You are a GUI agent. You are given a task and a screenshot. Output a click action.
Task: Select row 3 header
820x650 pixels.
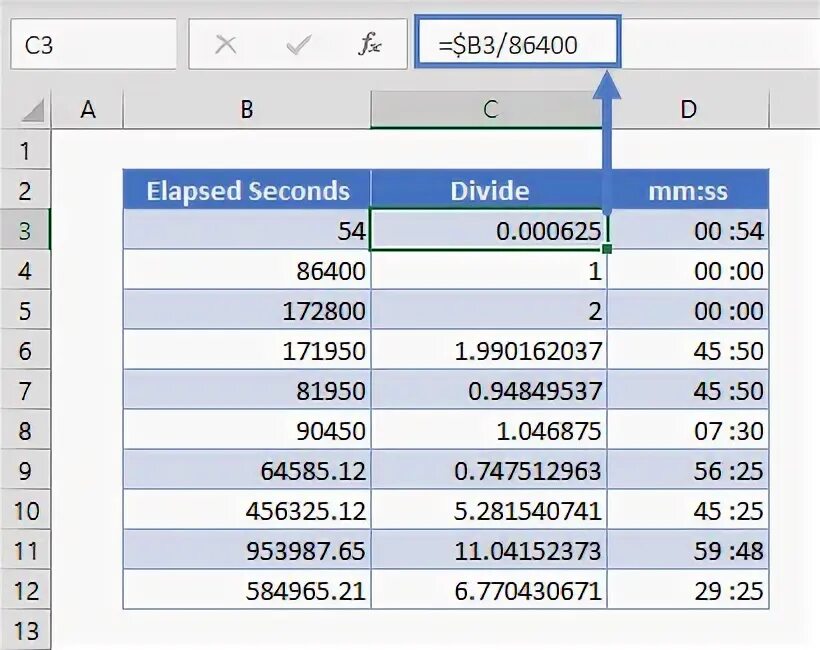[25, 230]
